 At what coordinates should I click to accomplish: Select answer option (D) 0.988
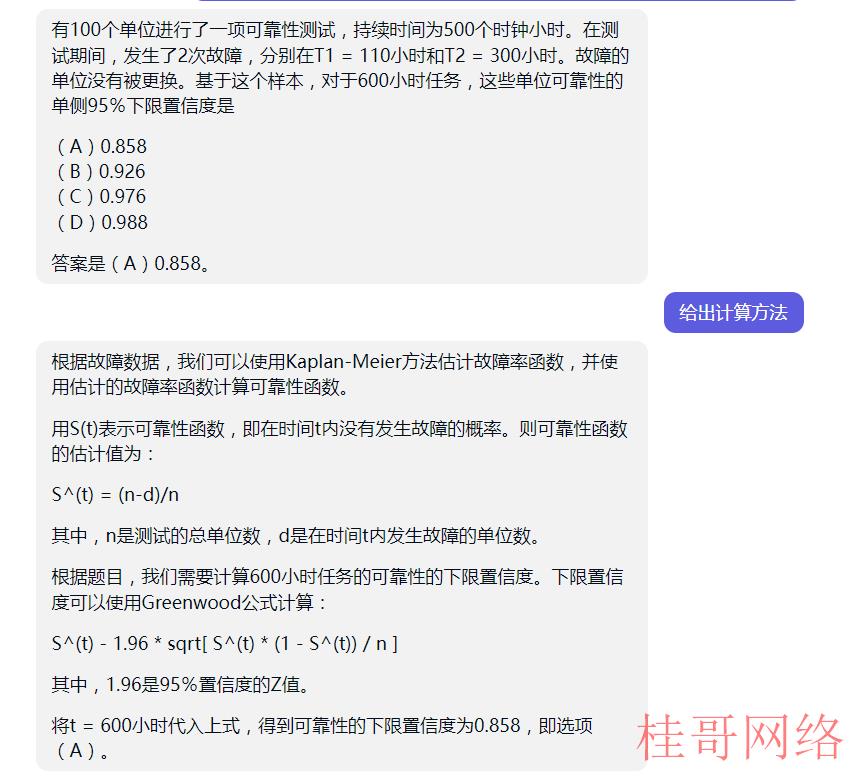click(102, 223)
